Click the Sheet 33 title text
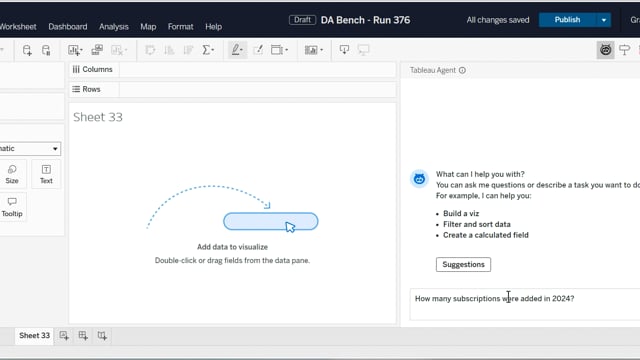Screen dimensions: 640x360 pos(98,117)
